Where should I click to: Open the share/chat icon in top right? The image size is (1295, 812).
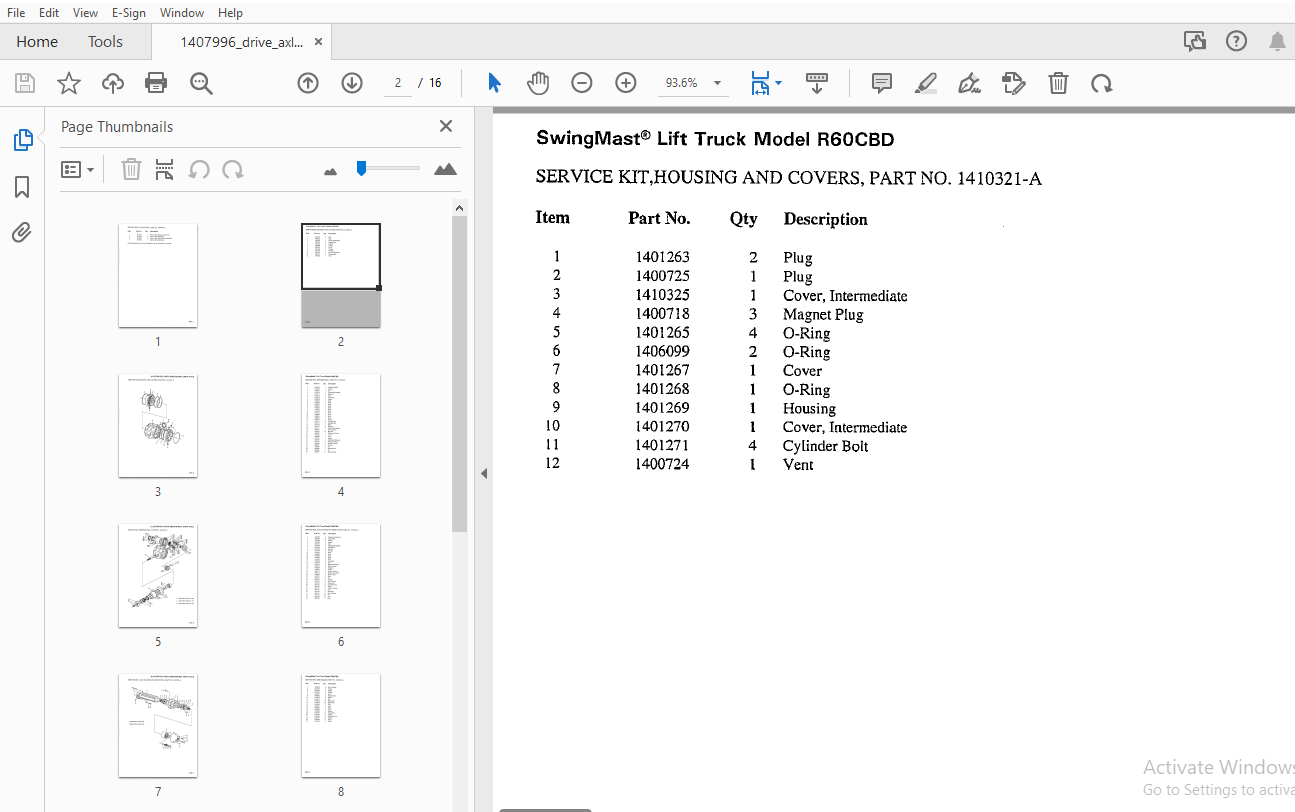coord(1194,41)
